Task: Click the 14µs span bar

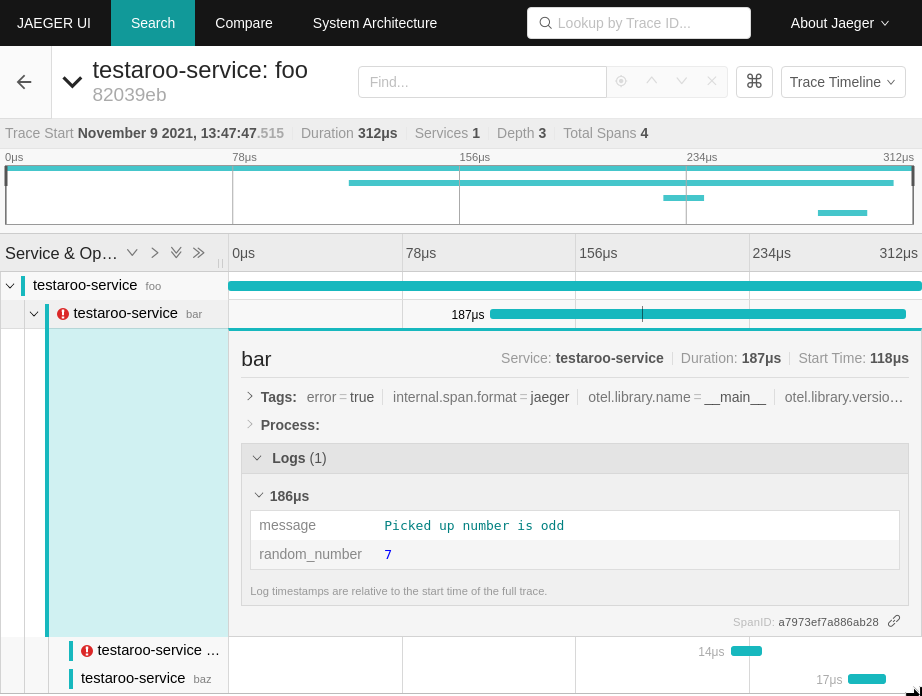Action: coord(746,651)
